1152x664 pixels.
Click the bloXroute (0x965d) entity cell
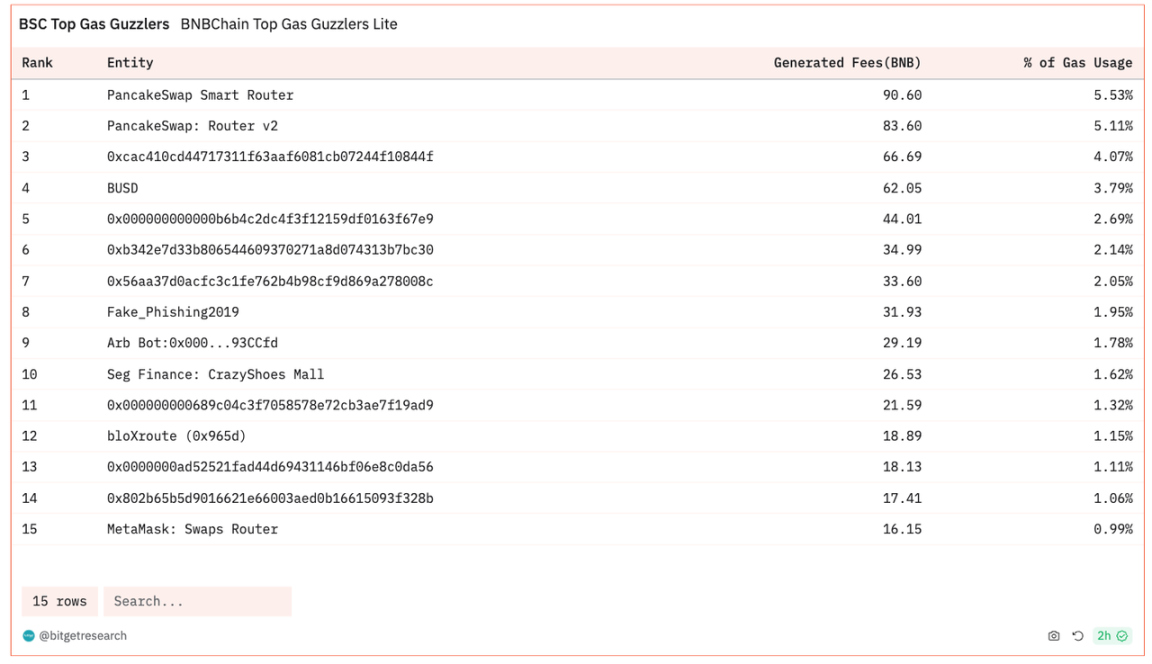[x=176, y=436]
